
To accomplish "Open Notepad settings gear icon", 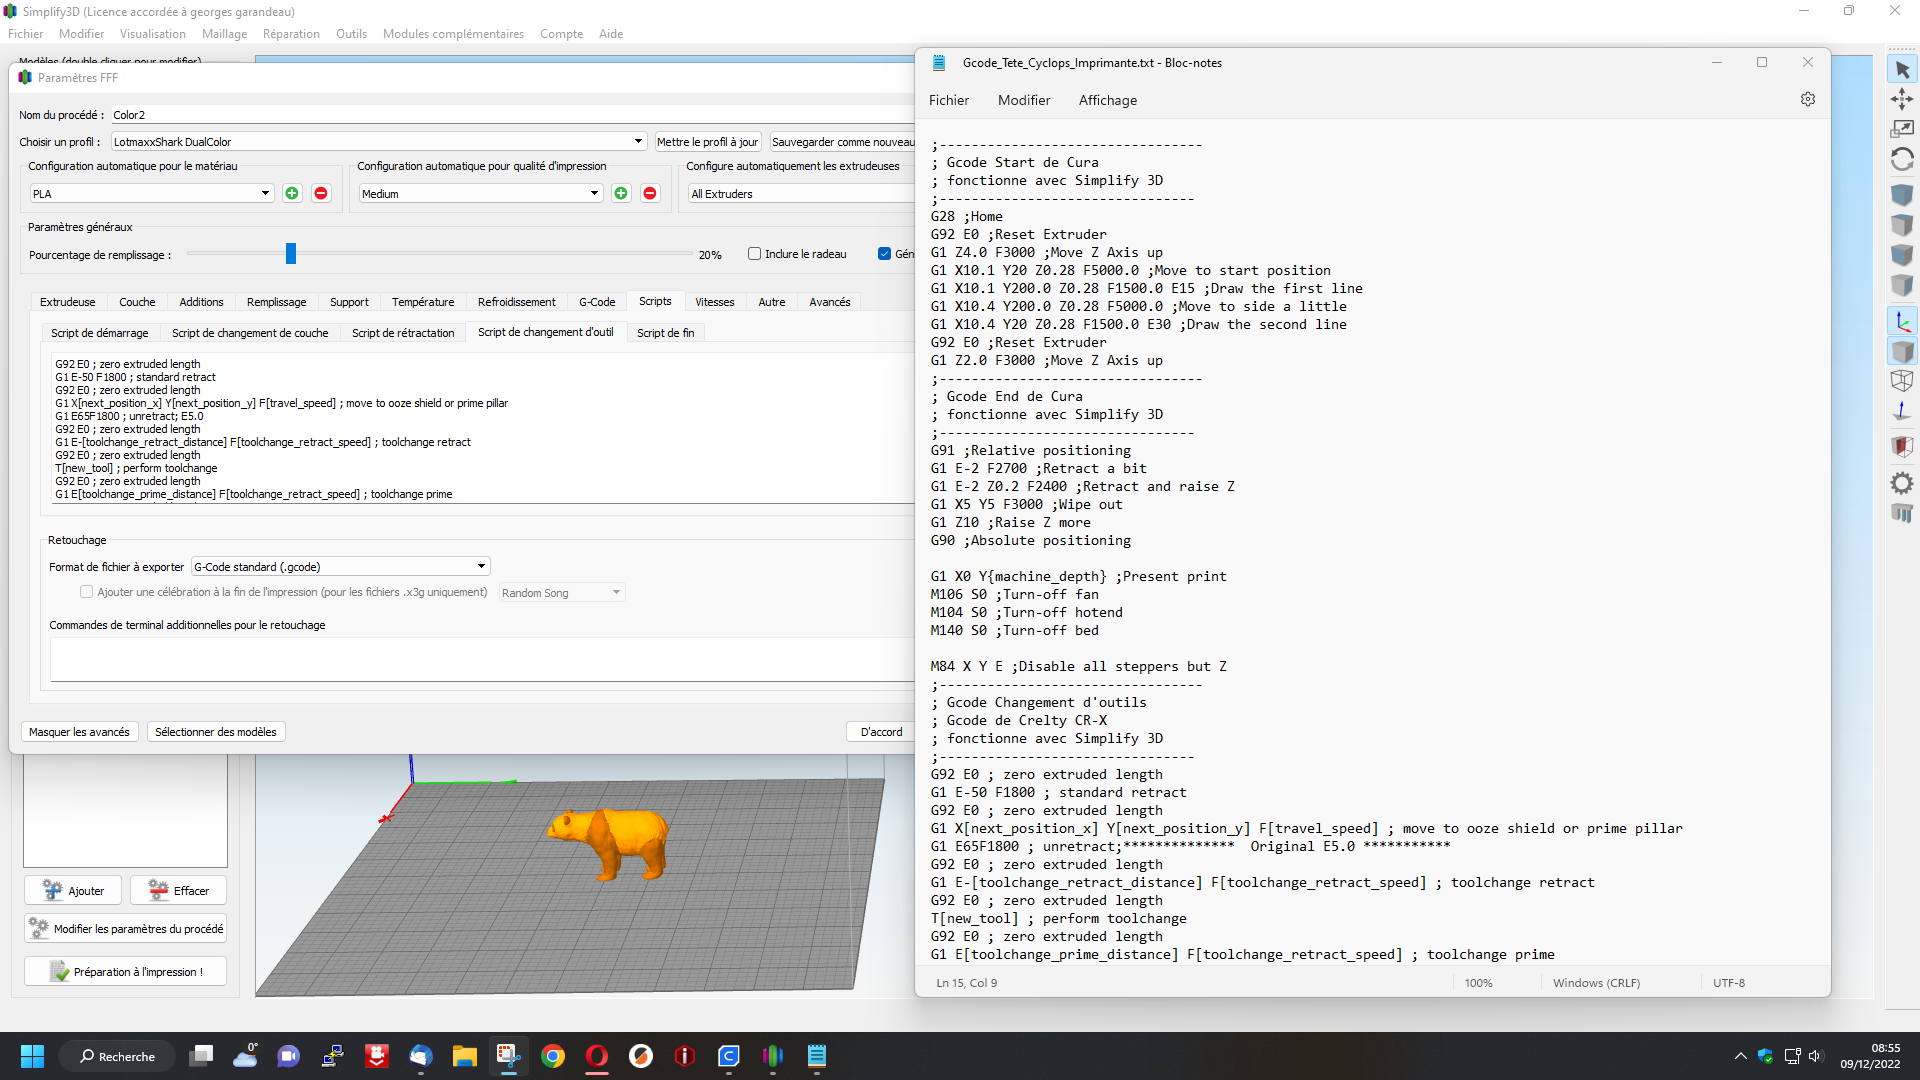I will point(1808,99).
